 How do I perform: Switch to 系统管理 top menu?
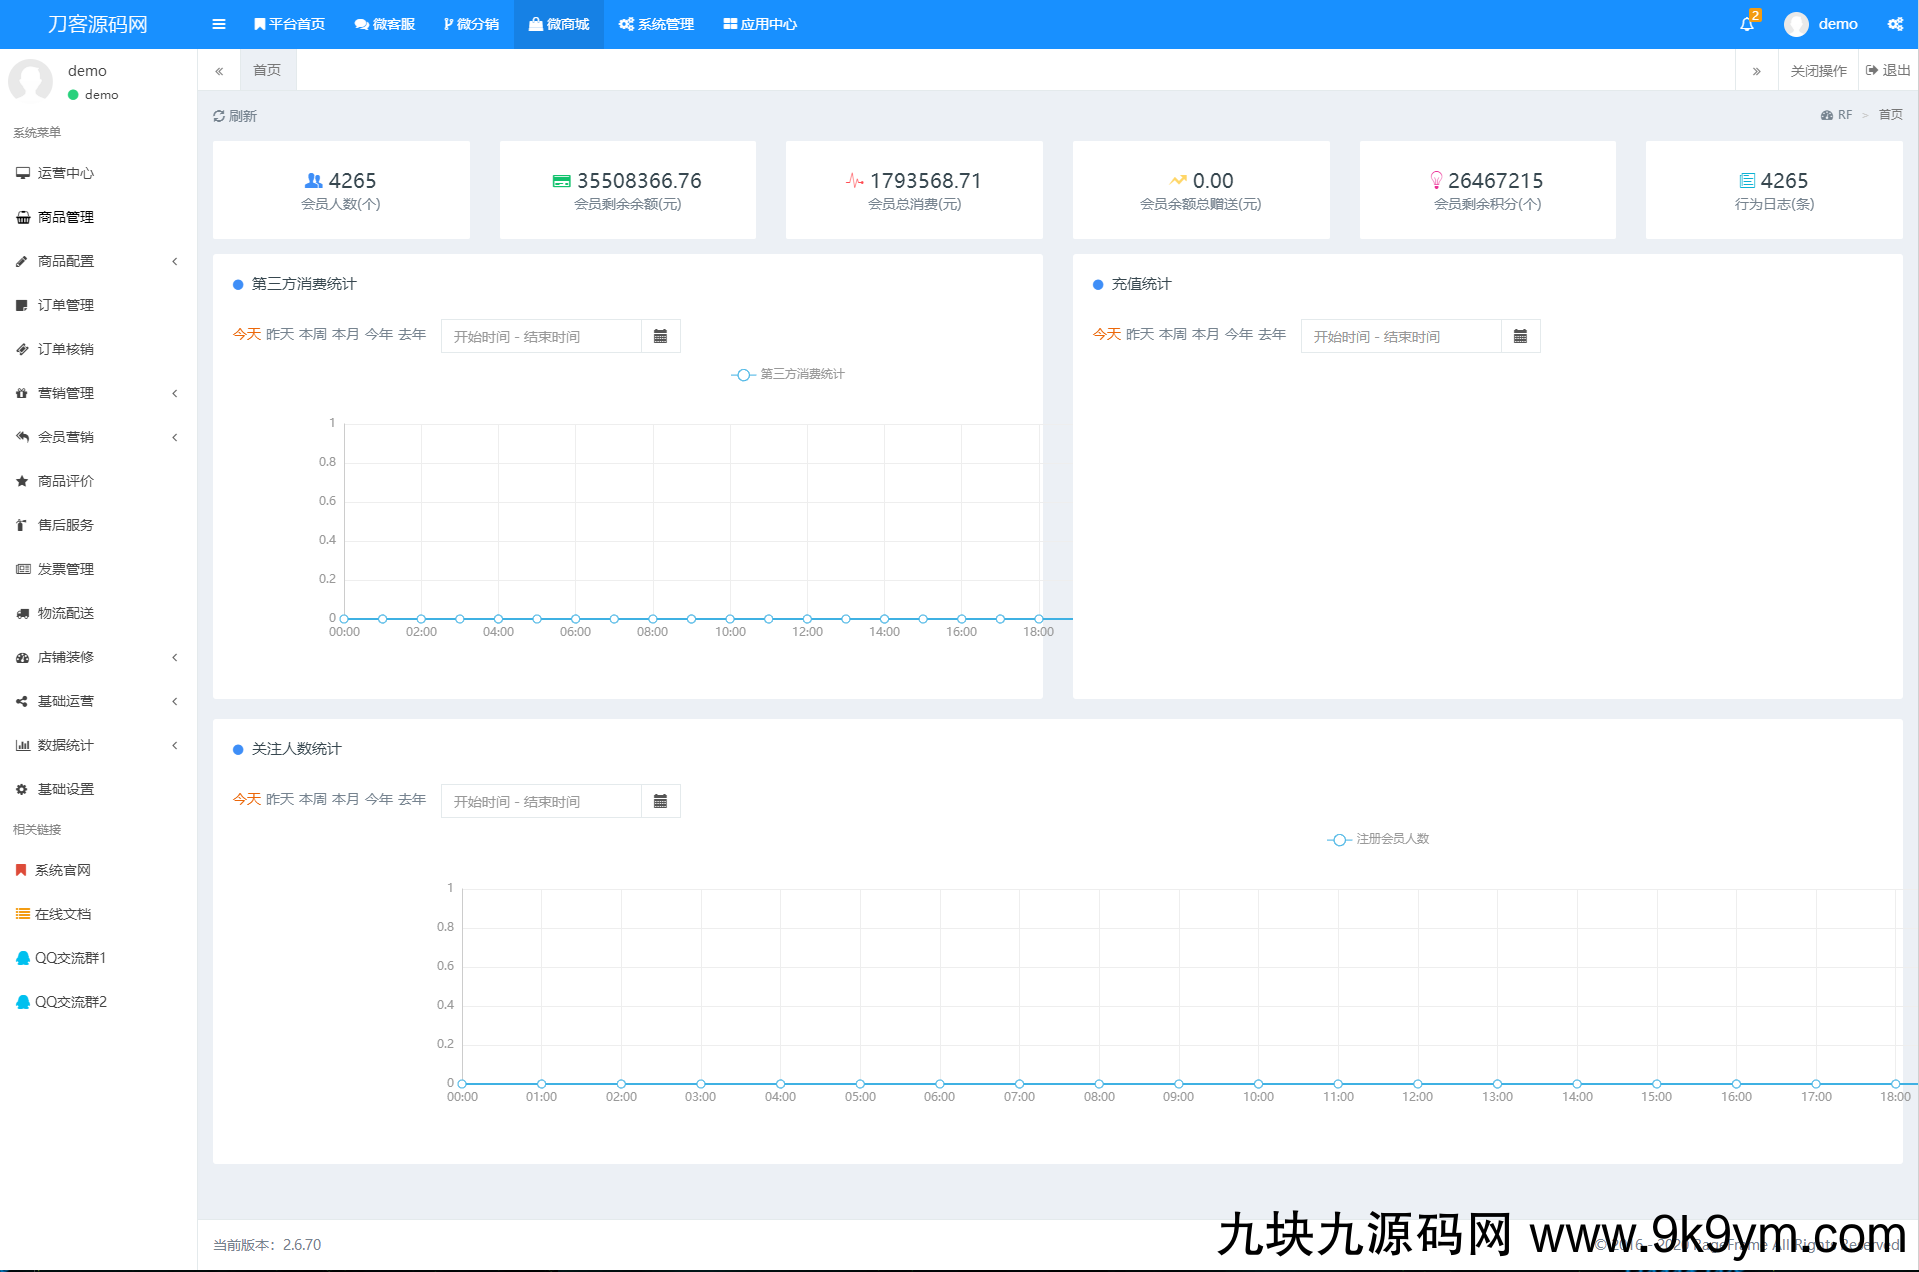click(x=656, y=24)
